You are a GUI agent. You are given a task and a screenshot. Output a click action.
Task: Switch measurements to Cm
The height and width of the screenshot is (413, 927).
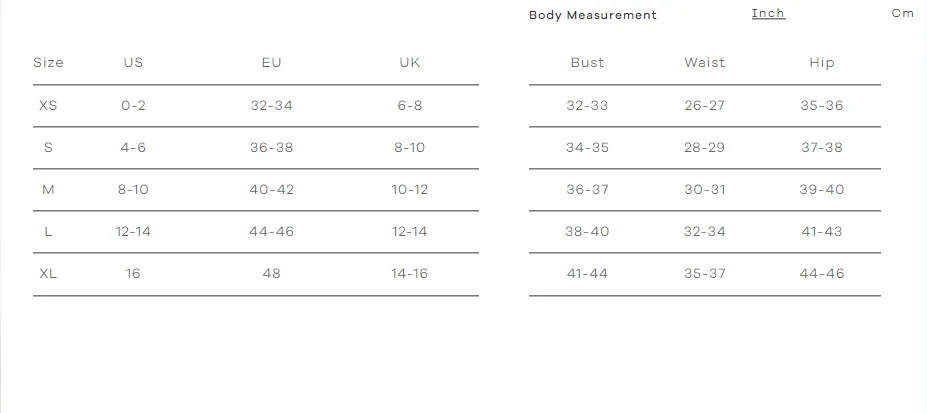(x=902, y=13)
